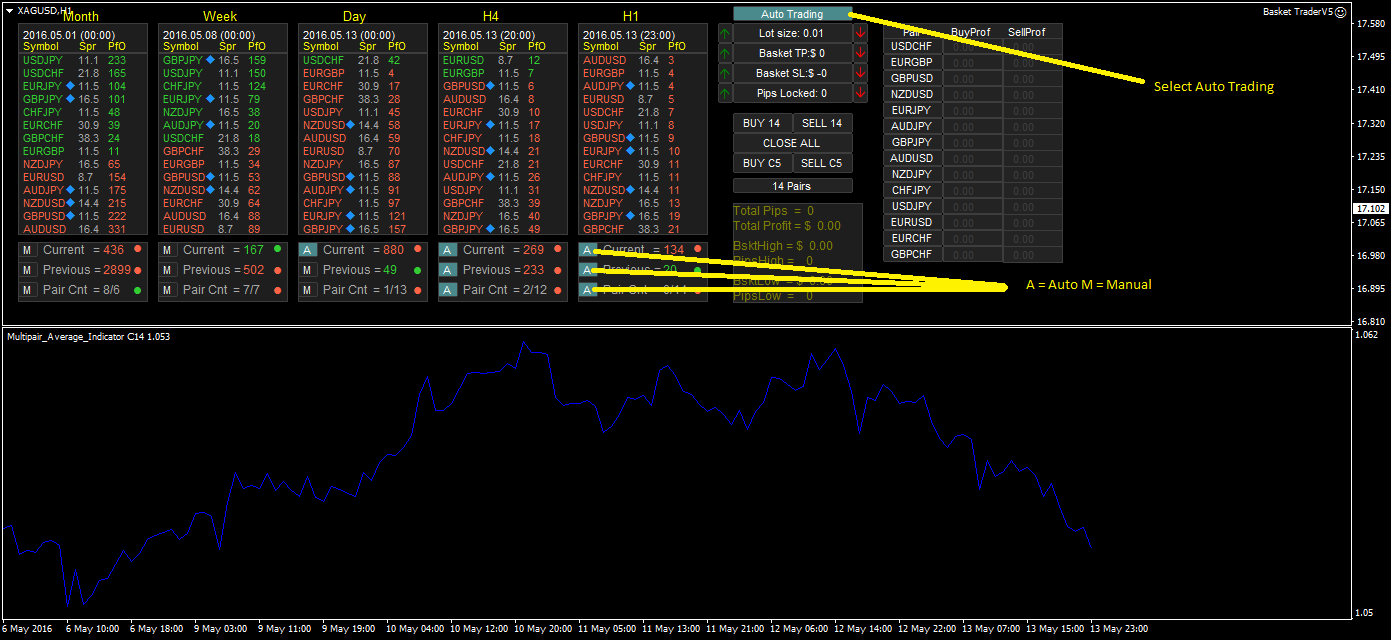This screenshot has width=1391, height=640.
Task: Click green up arrow beside Basket SL
Action: click(725, 73)
